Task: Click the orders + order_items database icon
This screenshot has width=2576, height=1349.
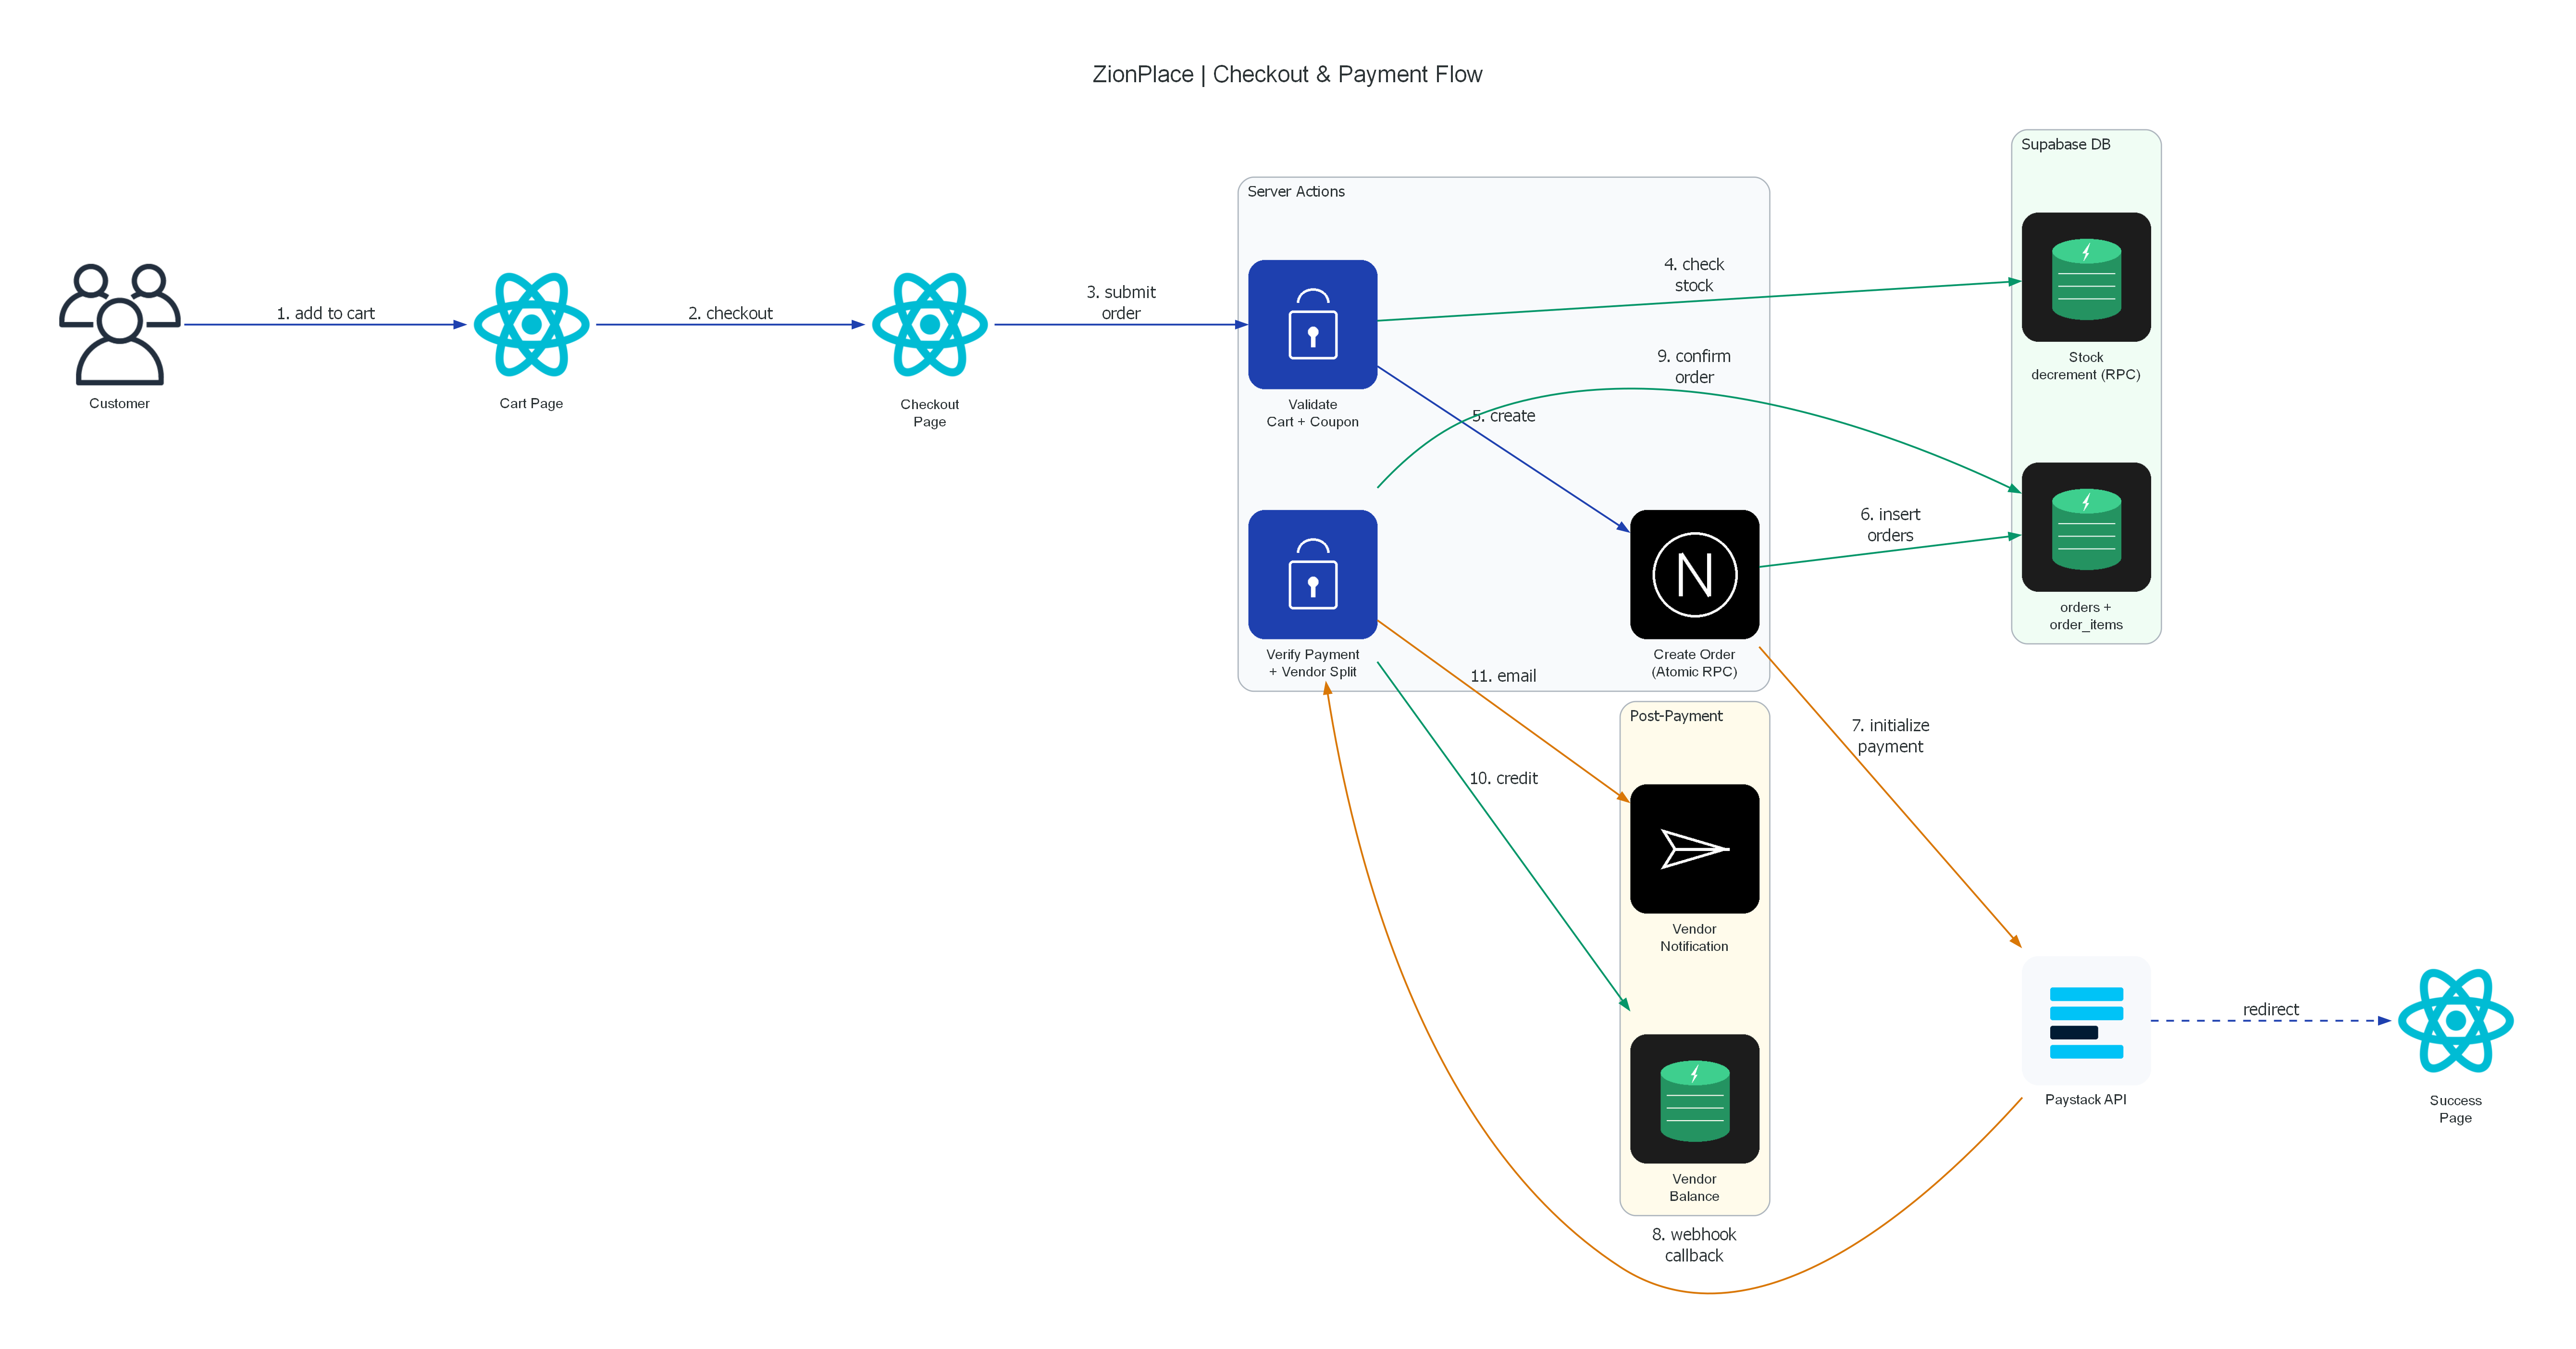Action: point(2086,527)
